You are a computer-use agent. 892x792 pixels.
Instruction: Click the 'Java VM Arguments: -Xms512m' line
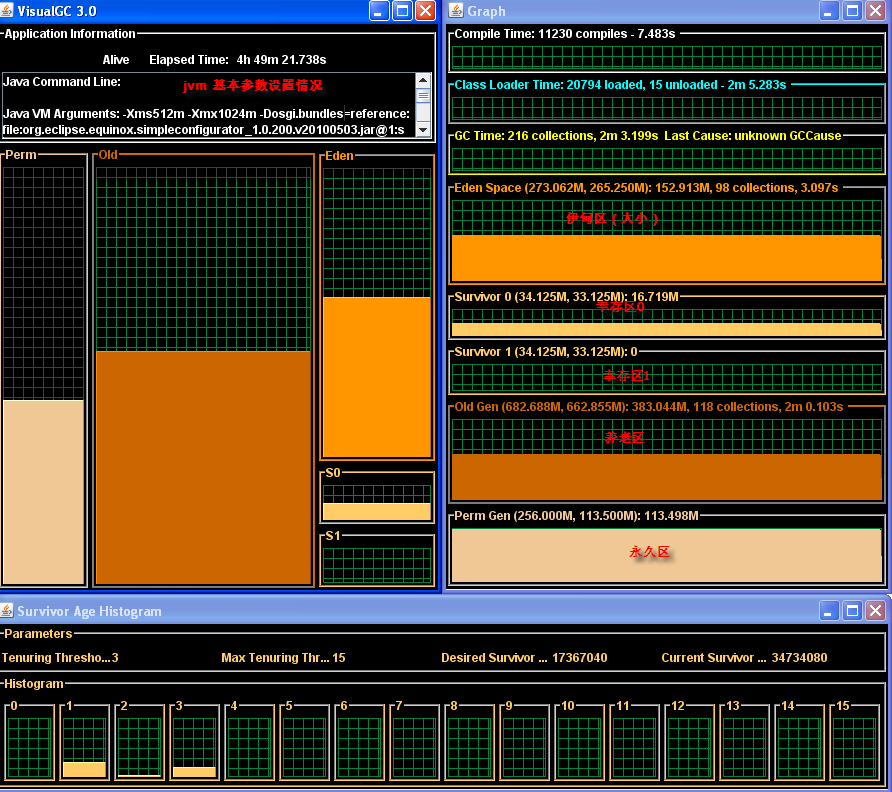(x=207, y=114)
